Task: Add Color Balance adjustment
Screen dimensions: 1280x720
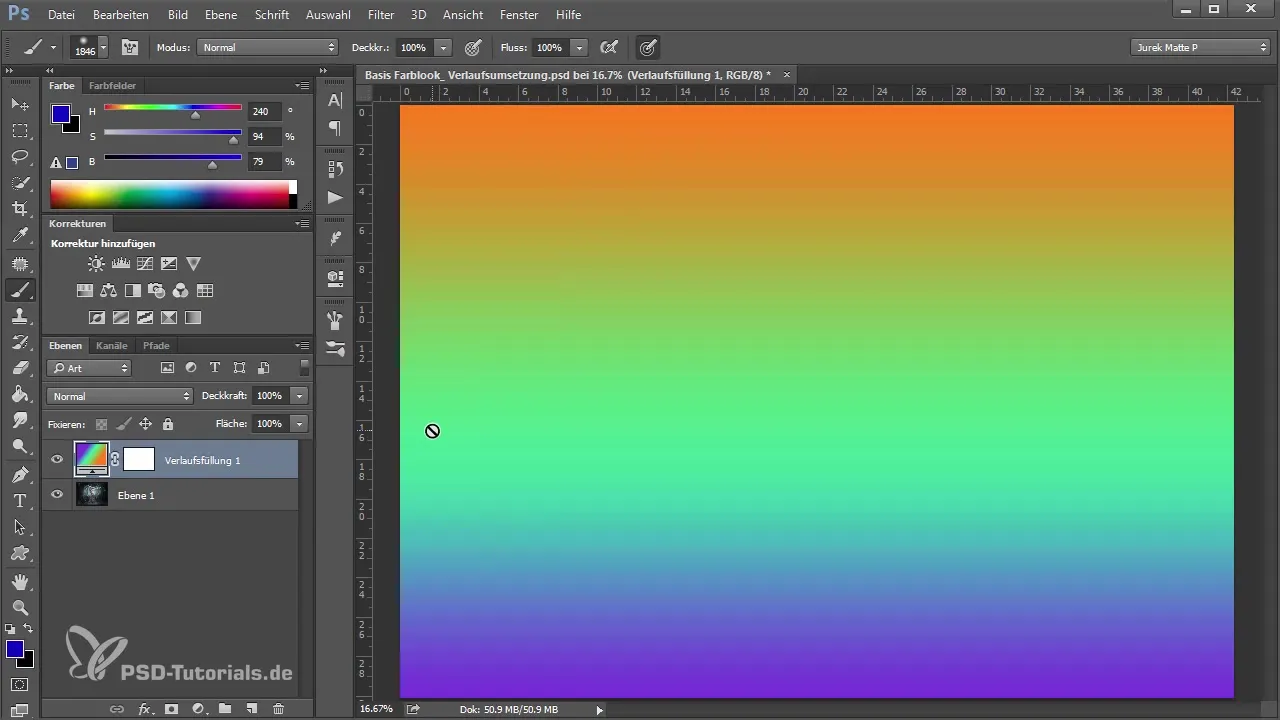Action: point(109,291)
